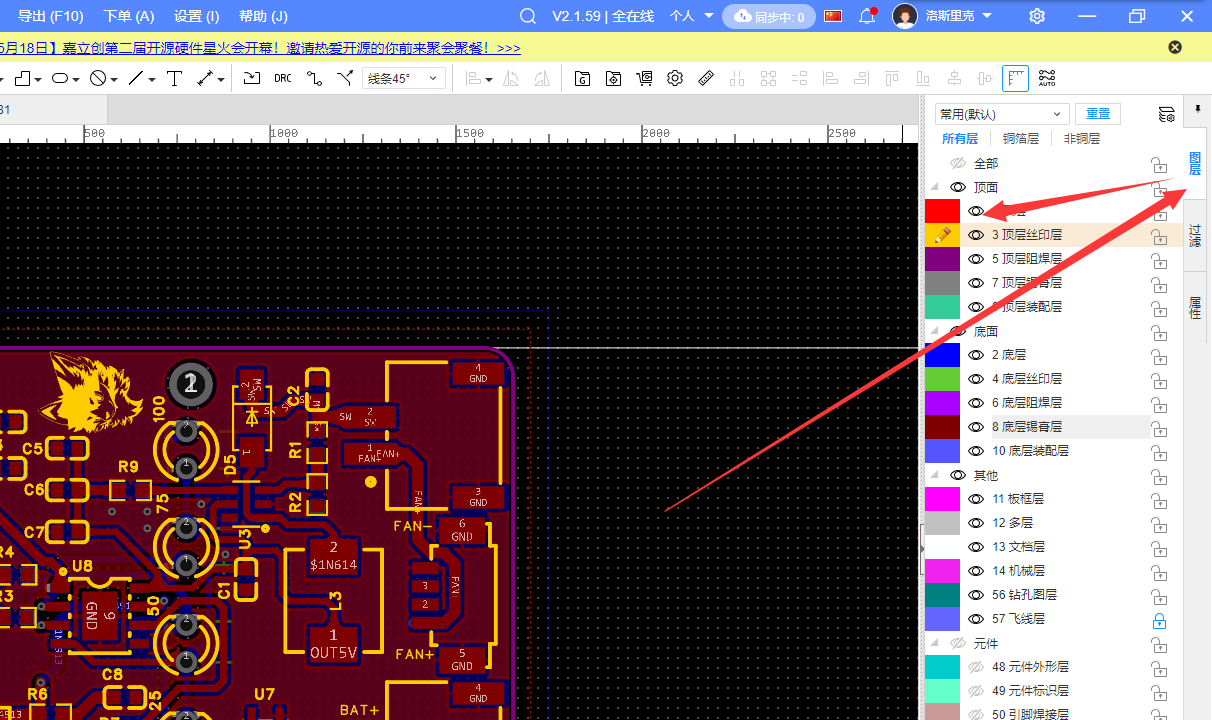
Task: Switch to the 铜箔层 tab
Action: [1021, 139]
